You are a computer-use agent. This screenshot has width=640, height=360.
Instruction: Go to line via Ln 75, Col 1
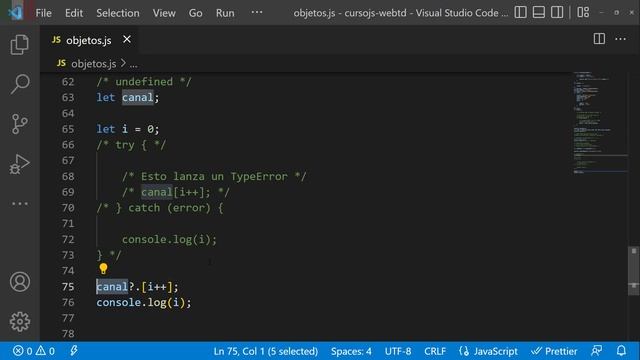click(265, 351)
